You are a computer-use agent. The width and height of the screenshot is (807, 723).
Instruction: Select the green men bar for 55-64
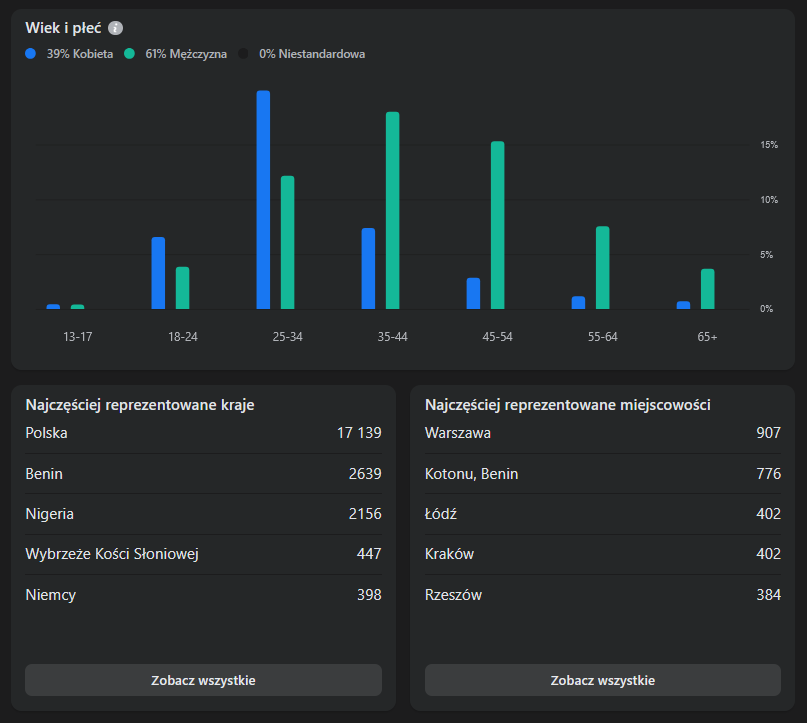[602, 268]
